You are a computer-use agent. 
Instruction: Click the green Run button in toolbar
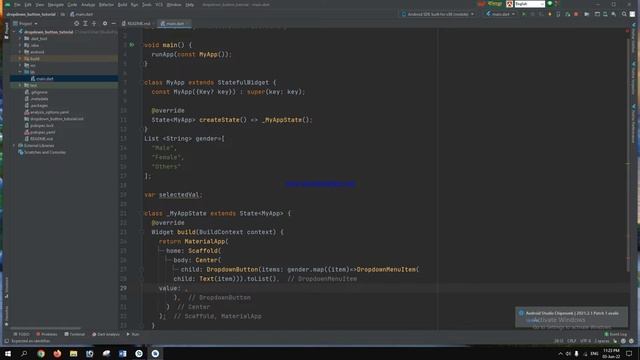(x=524, y=14)
